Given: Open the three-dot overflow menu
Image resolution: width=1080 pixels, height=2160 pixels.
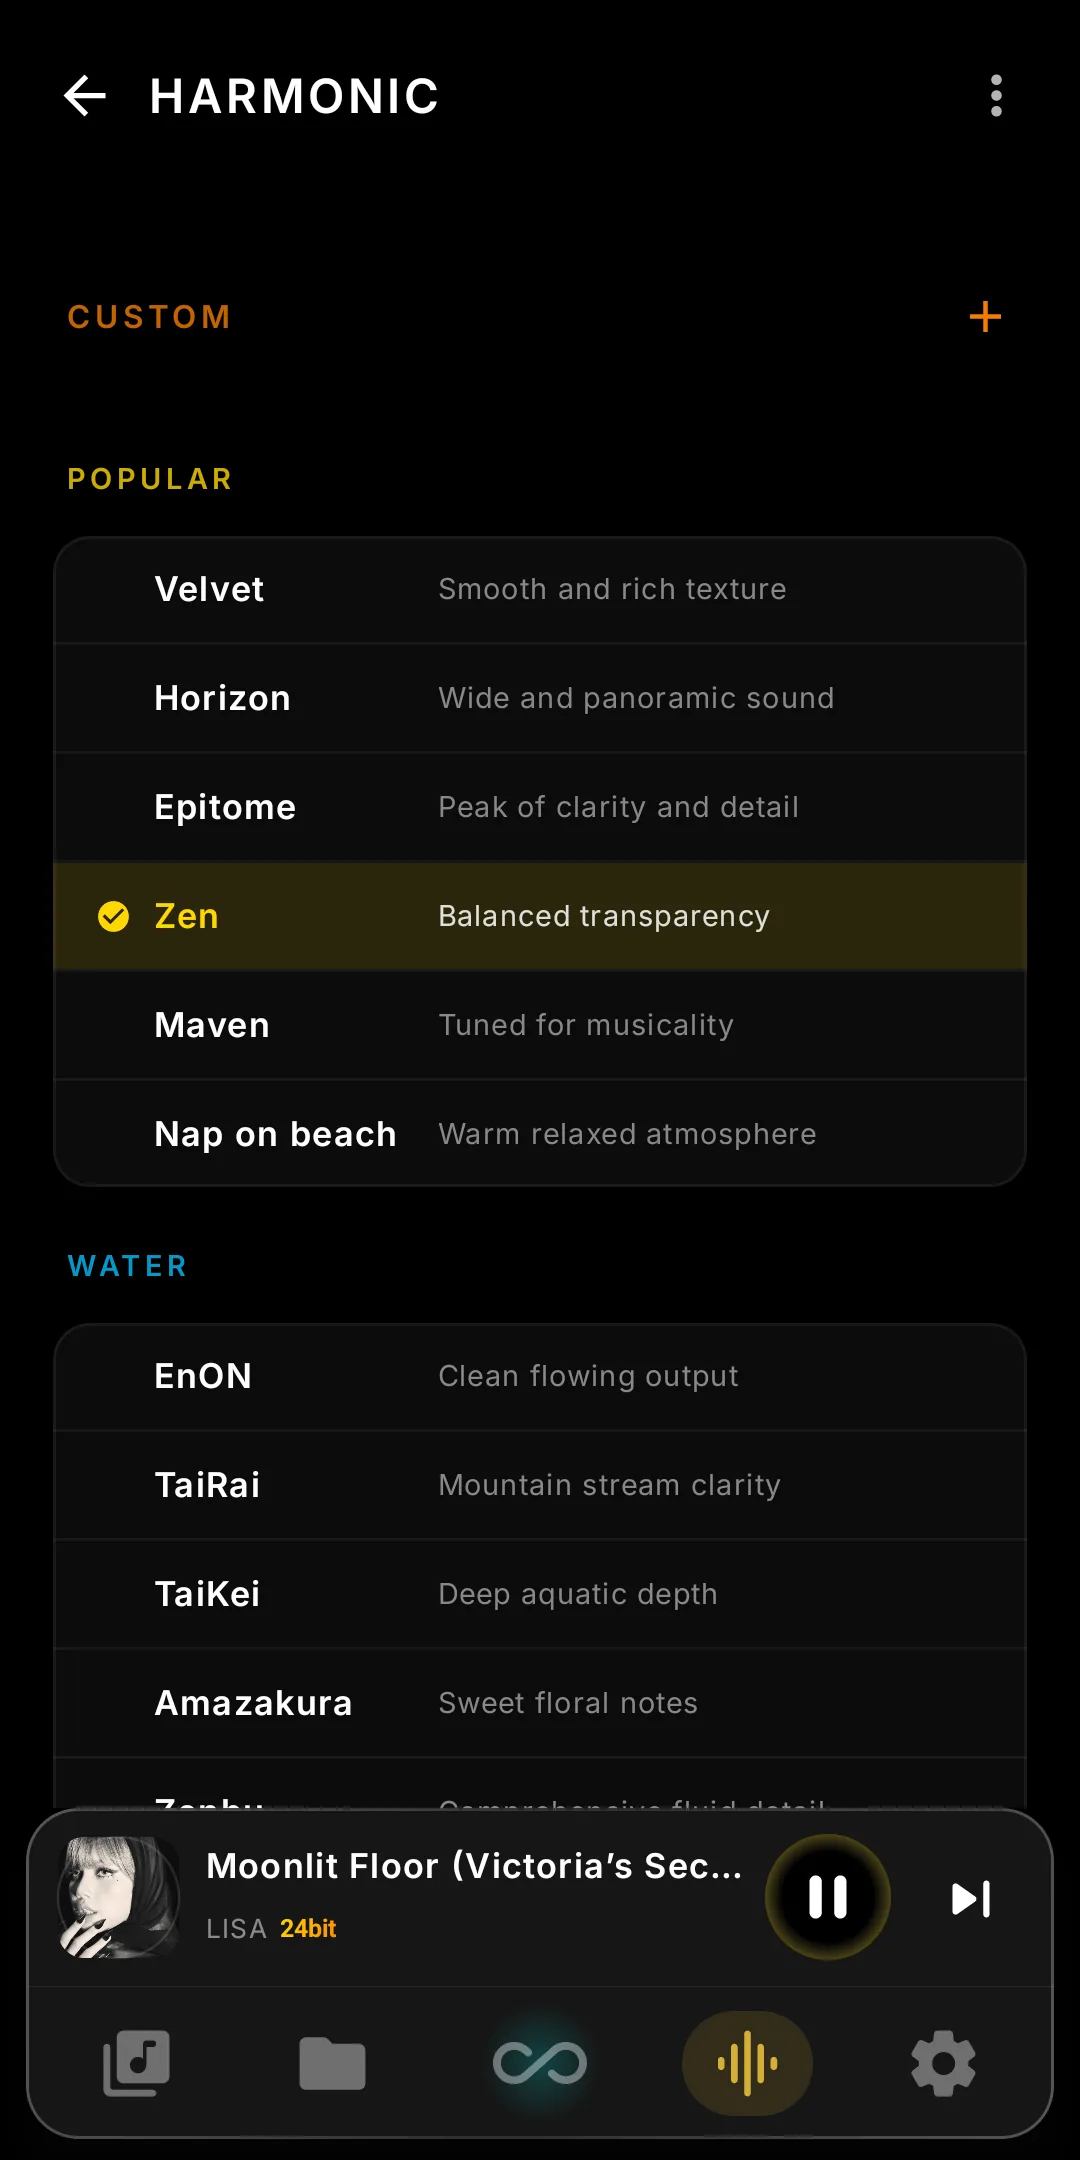Looking at the screenshot, I should pos(996,96).
